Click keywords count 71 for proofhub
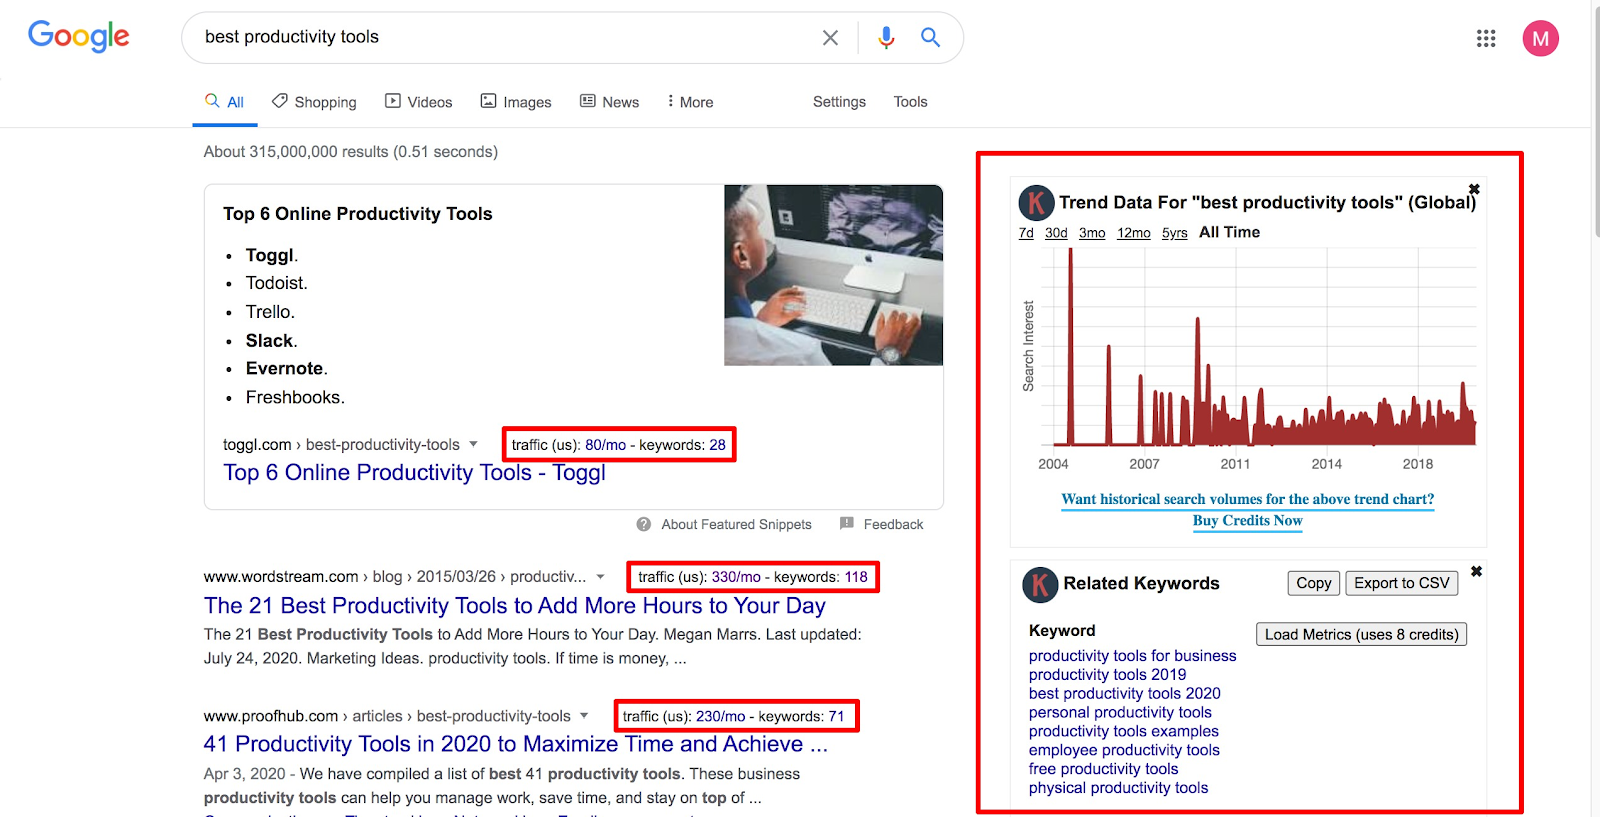This screenshot has width=1600, height=817. pyautogui.click(x=836, y=716)
